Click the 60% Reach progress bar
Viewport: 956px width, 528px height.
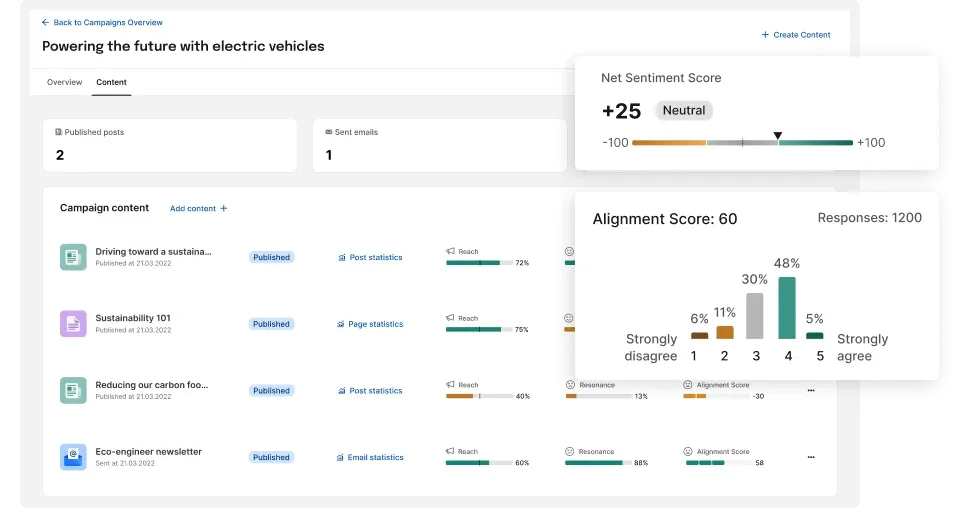pyautogui.click(x=479, y=463)
